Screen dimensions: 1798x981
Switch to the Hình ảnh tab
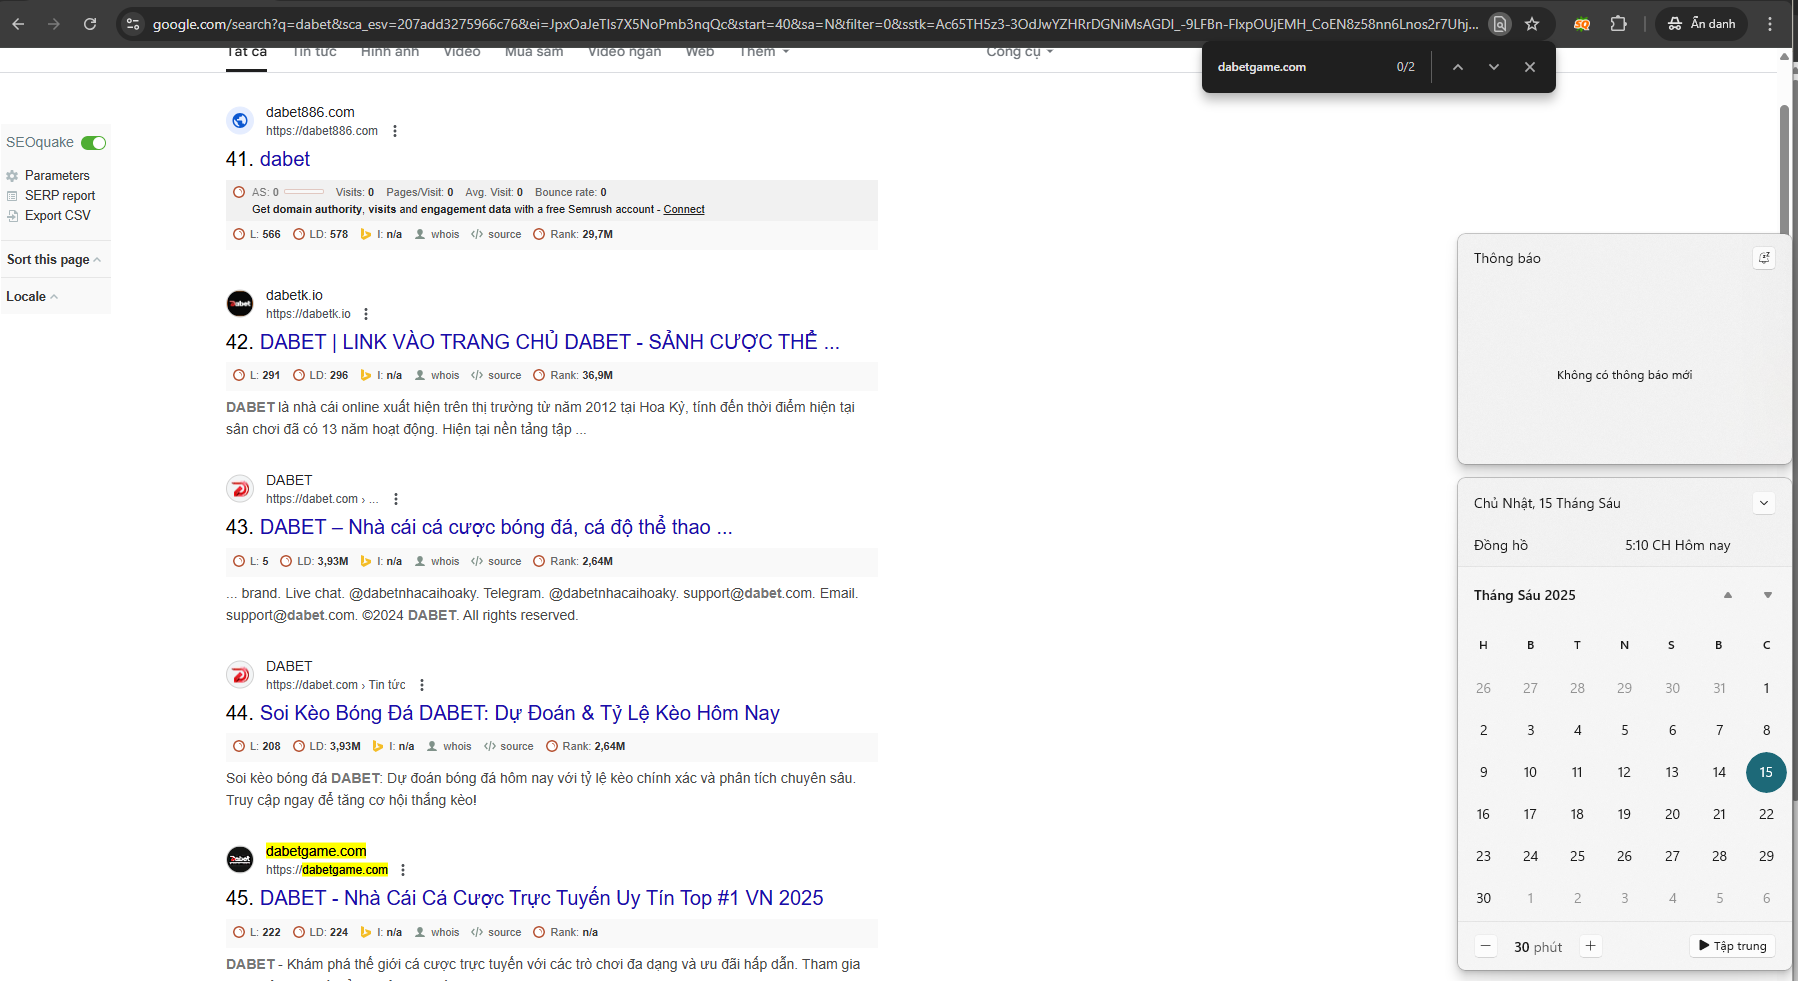(390, 52)
